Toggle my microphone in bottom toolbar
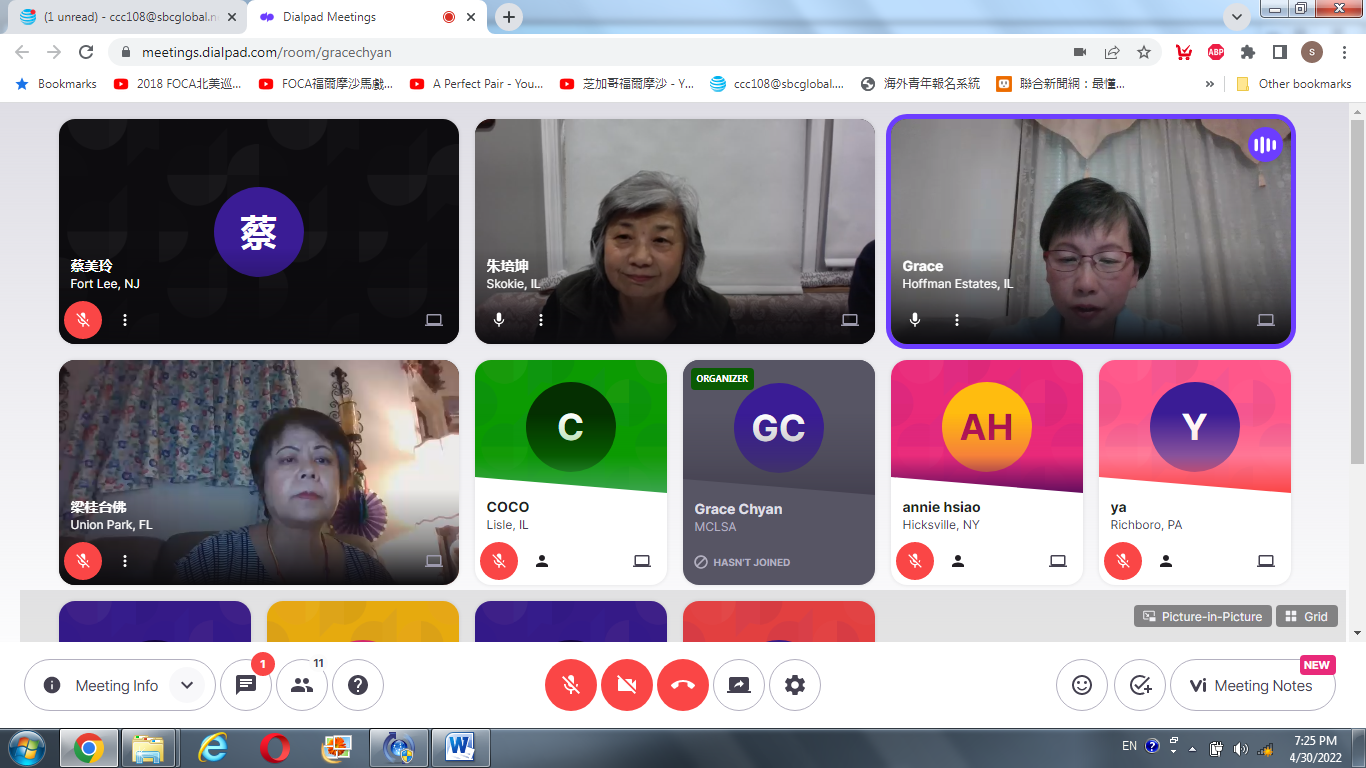Image resolution: width=1366 pixels, height=768 pixels. click(571, 685)
